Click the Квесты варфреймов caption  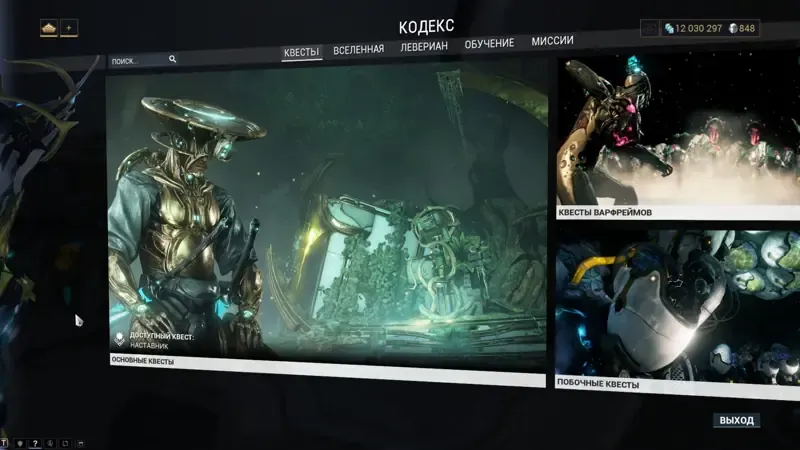click(x=605, y=213)
